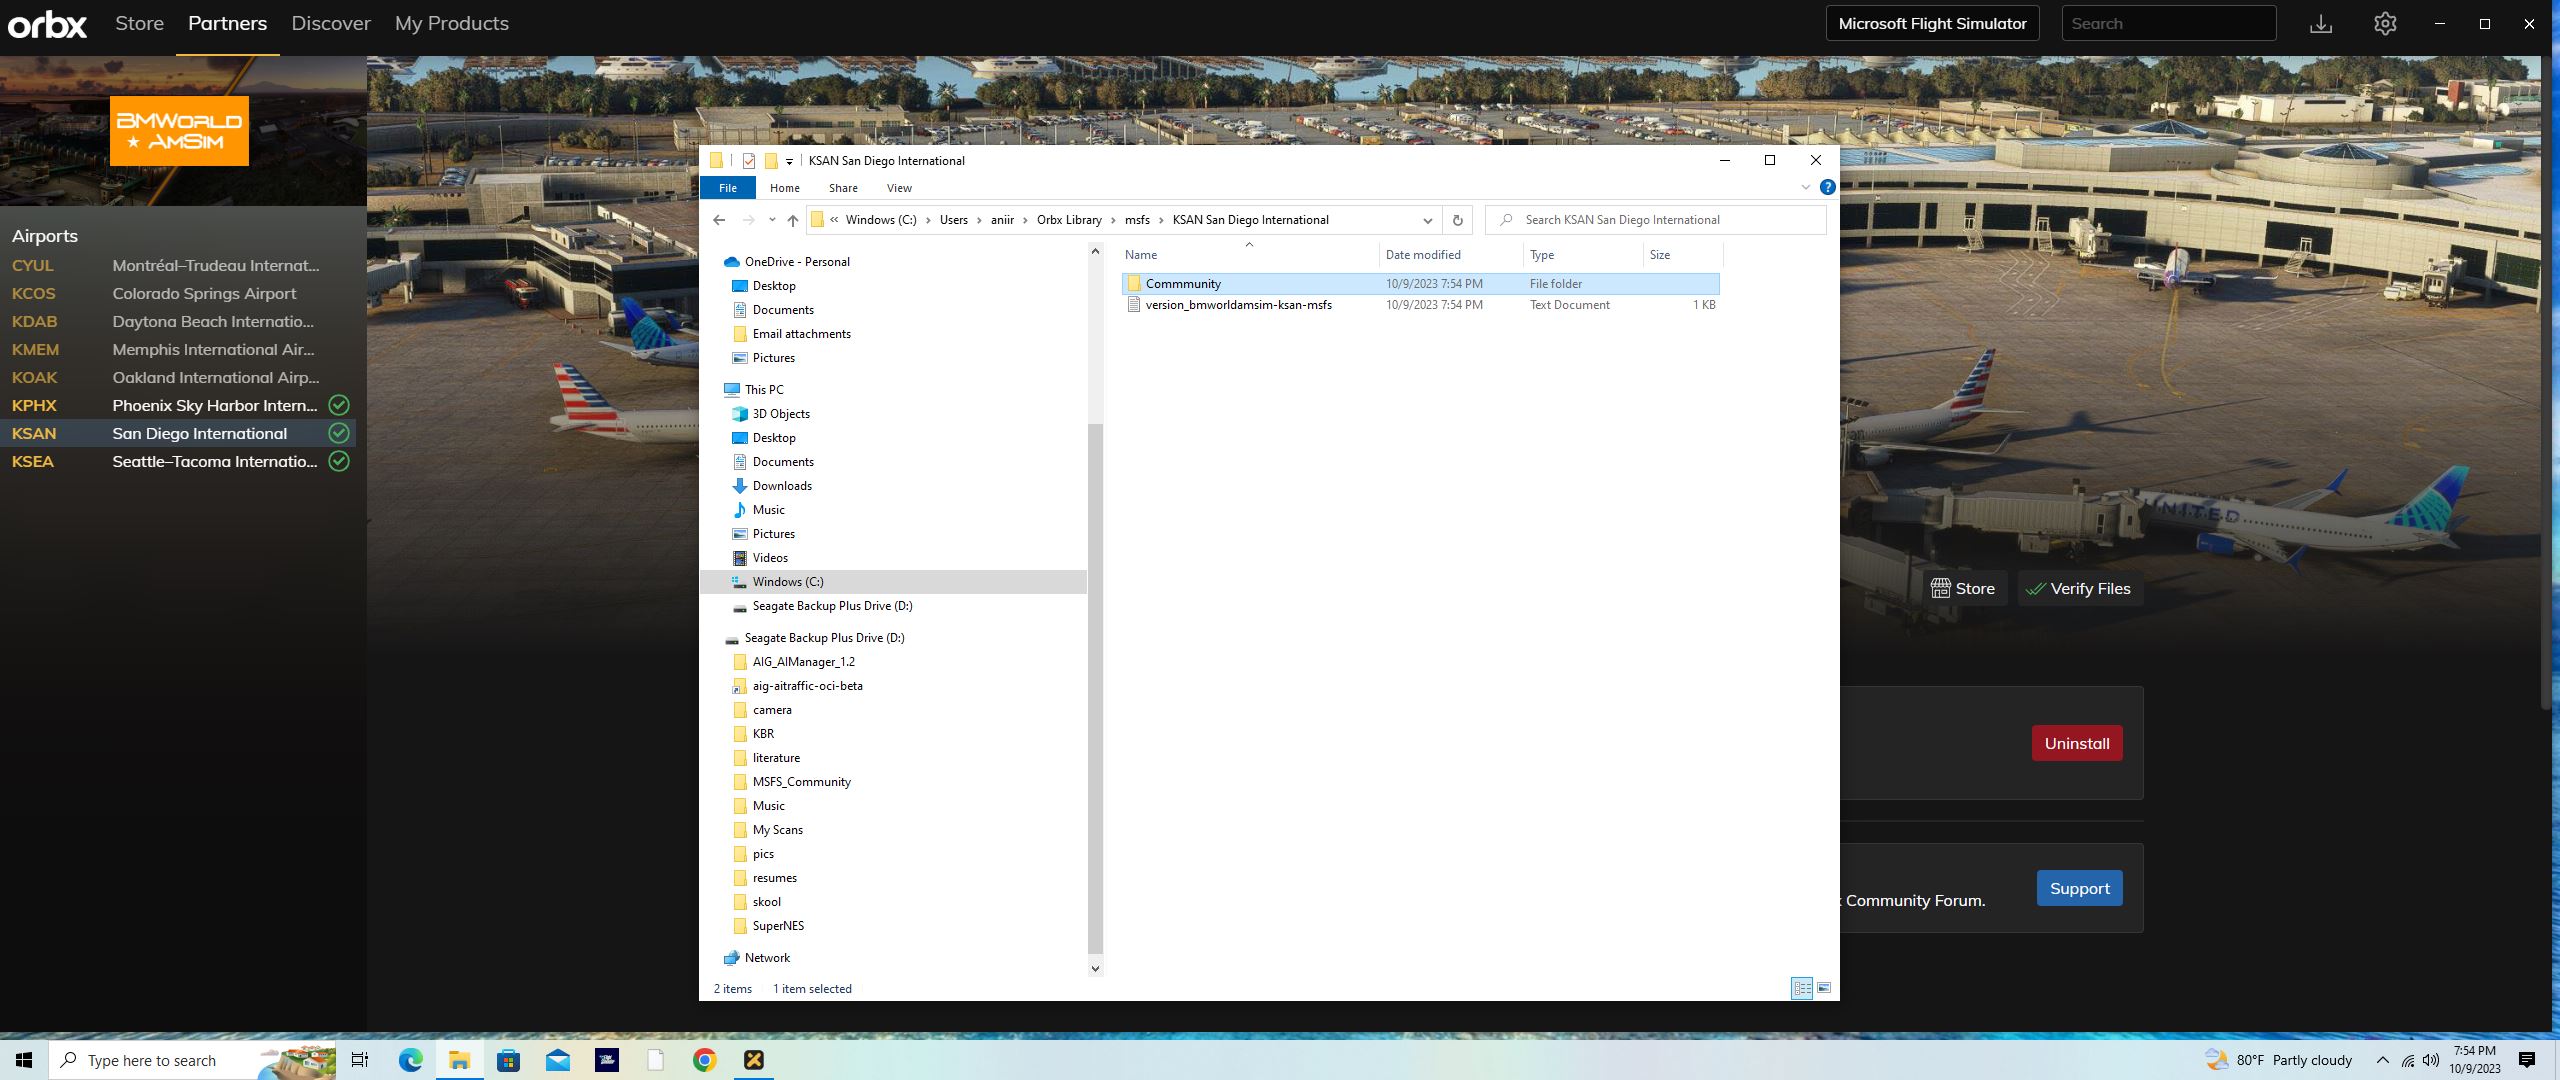Open the Share ribbon tab

tap(843, 188)
